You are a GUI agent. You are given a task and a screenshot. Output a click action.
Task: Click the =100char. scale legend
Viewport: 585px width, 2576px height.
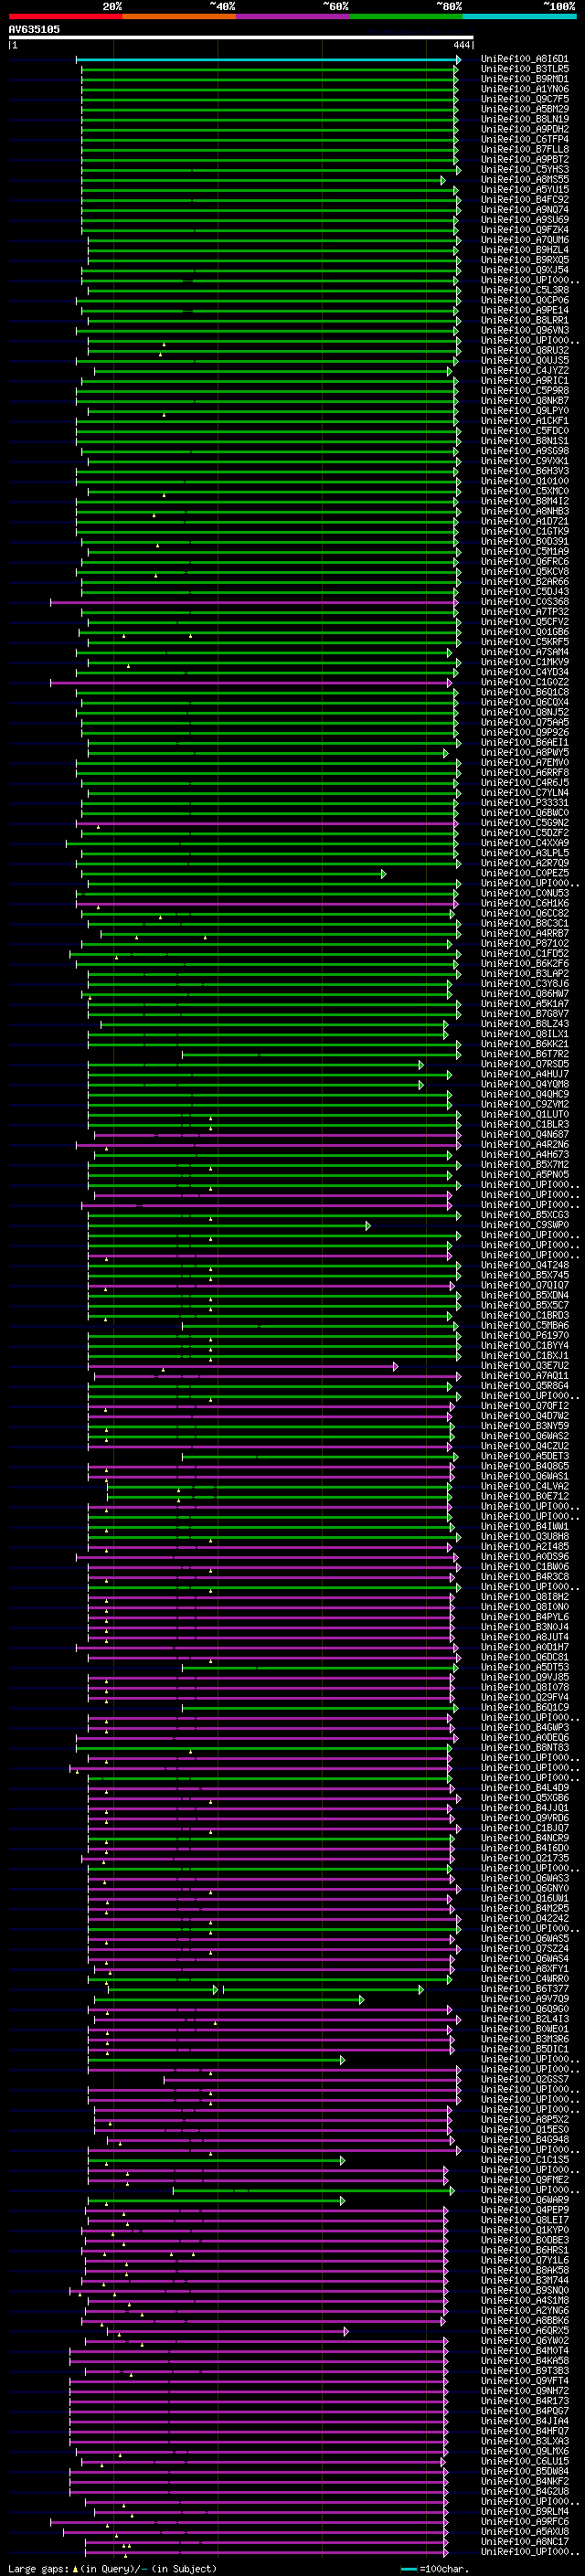click(x=434, y=2569)
